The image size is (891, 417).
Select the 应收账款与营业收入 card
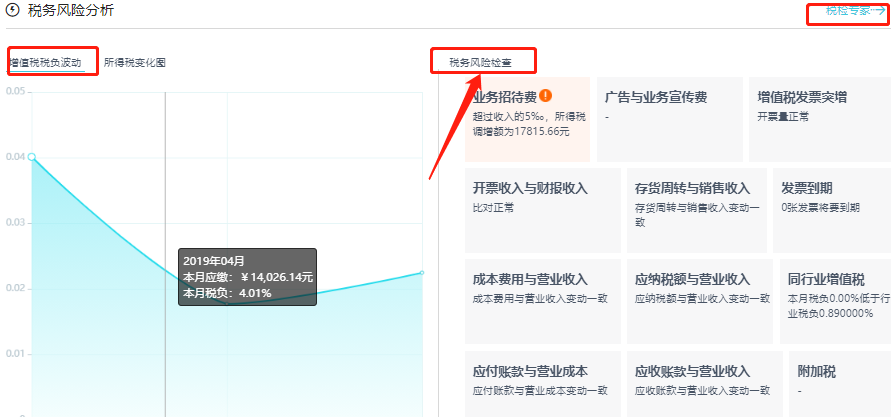(702, 382)
